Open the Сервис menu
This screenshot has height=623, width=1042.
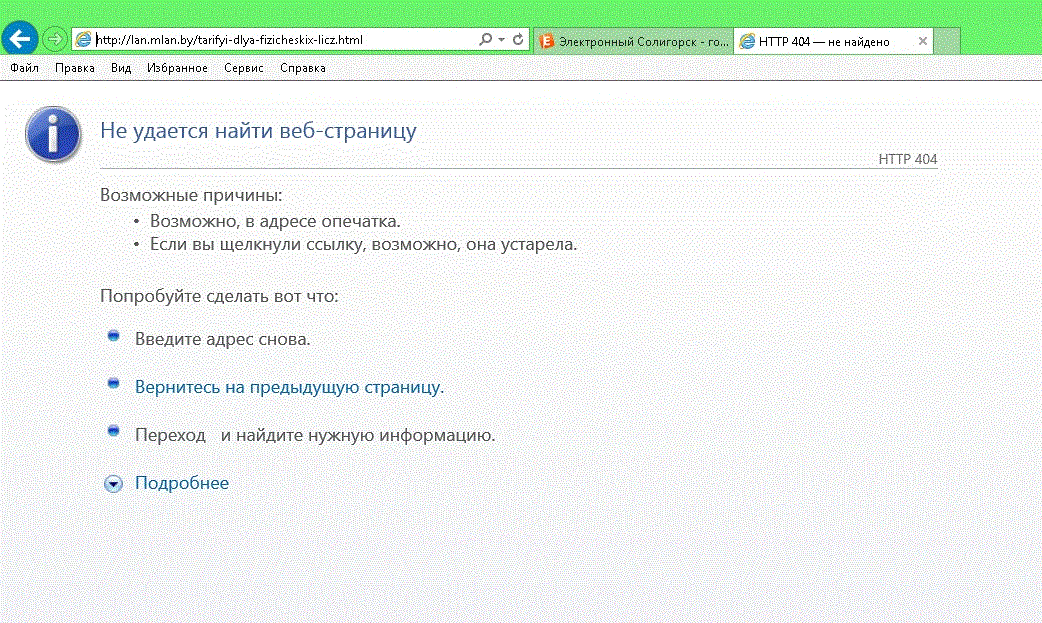coord(244,68)
